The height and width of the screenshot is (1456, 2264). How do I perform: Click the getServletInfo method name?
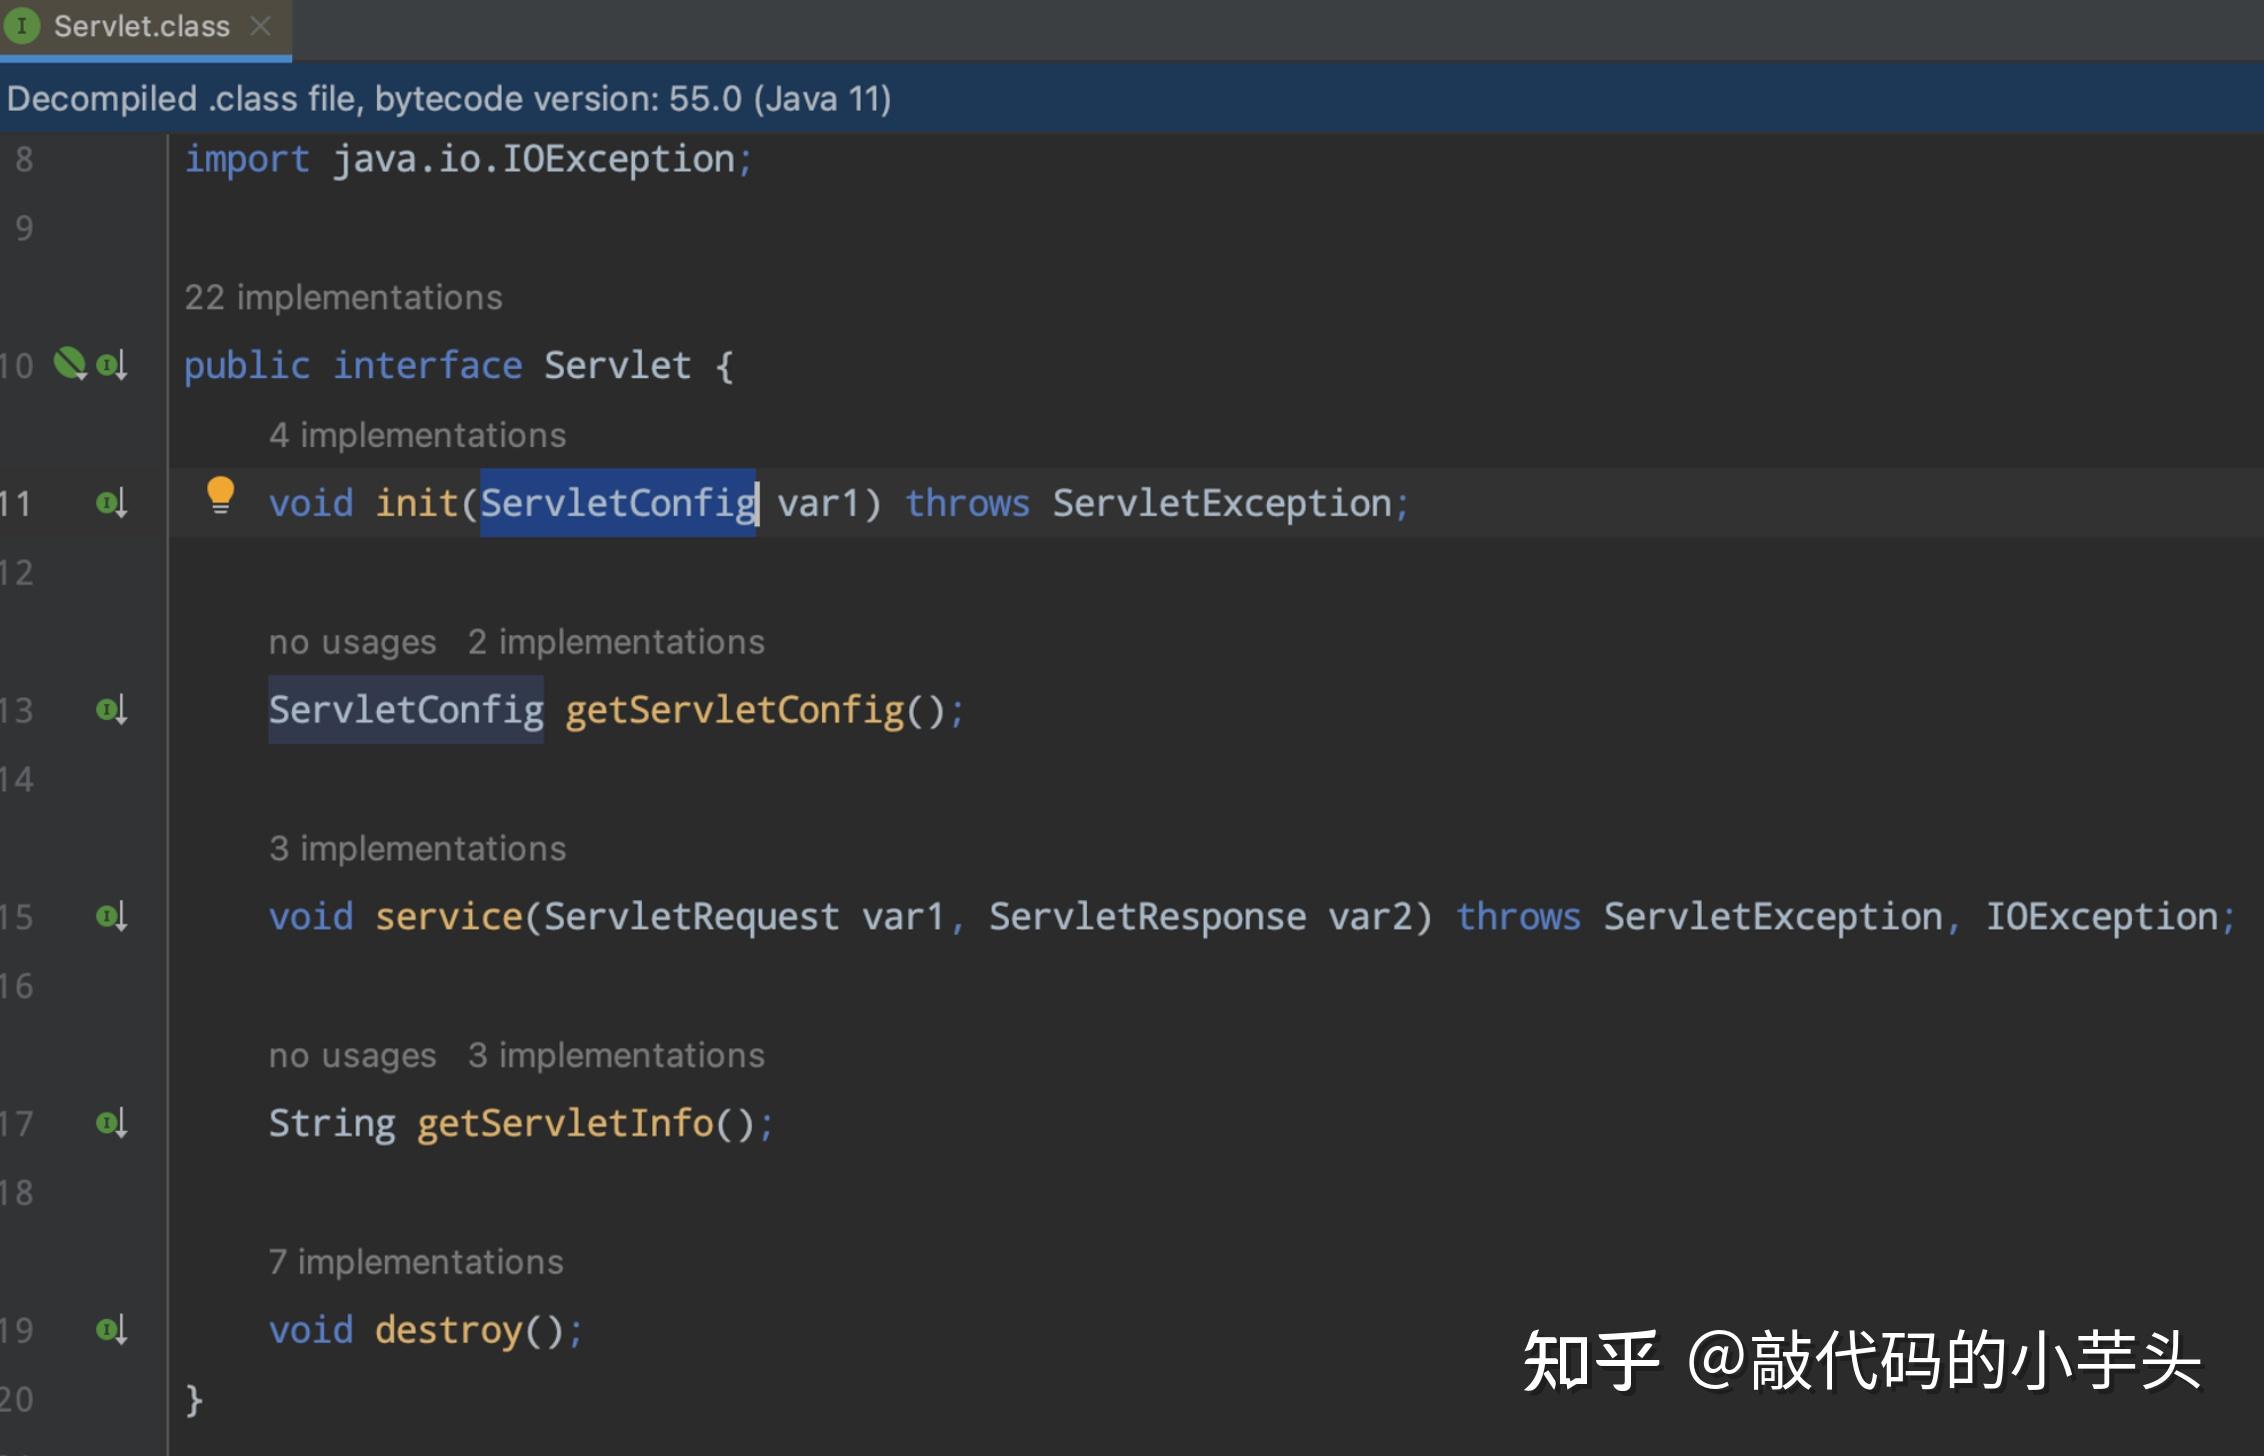click(565, 1124)
